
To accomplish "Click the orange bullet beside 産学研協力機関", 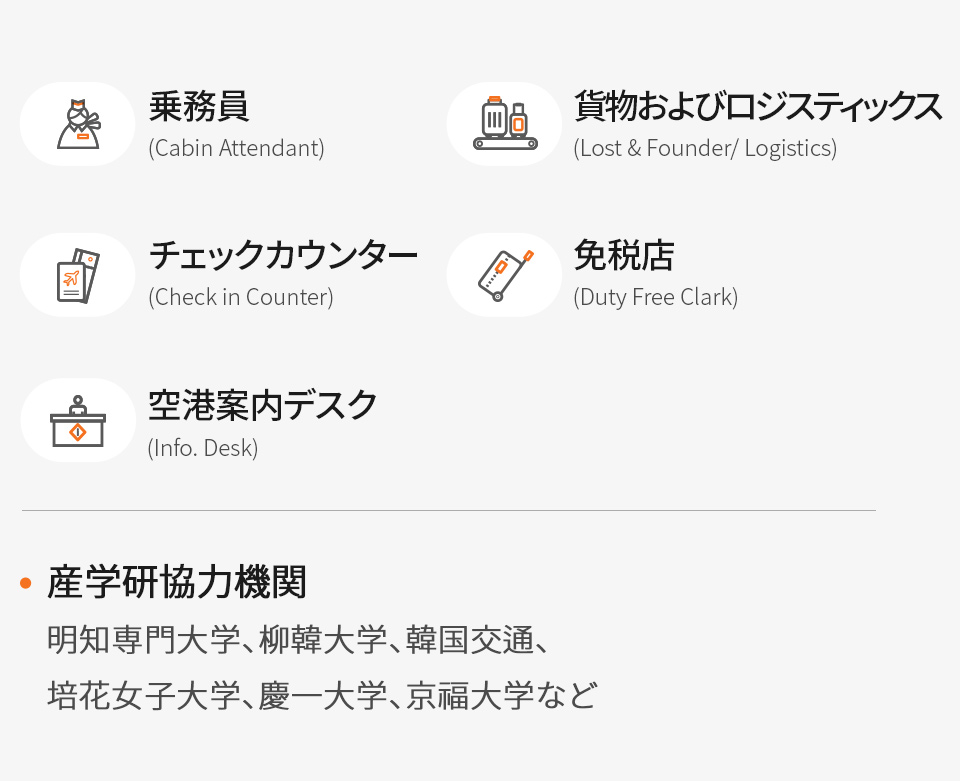I will [26, 583].
